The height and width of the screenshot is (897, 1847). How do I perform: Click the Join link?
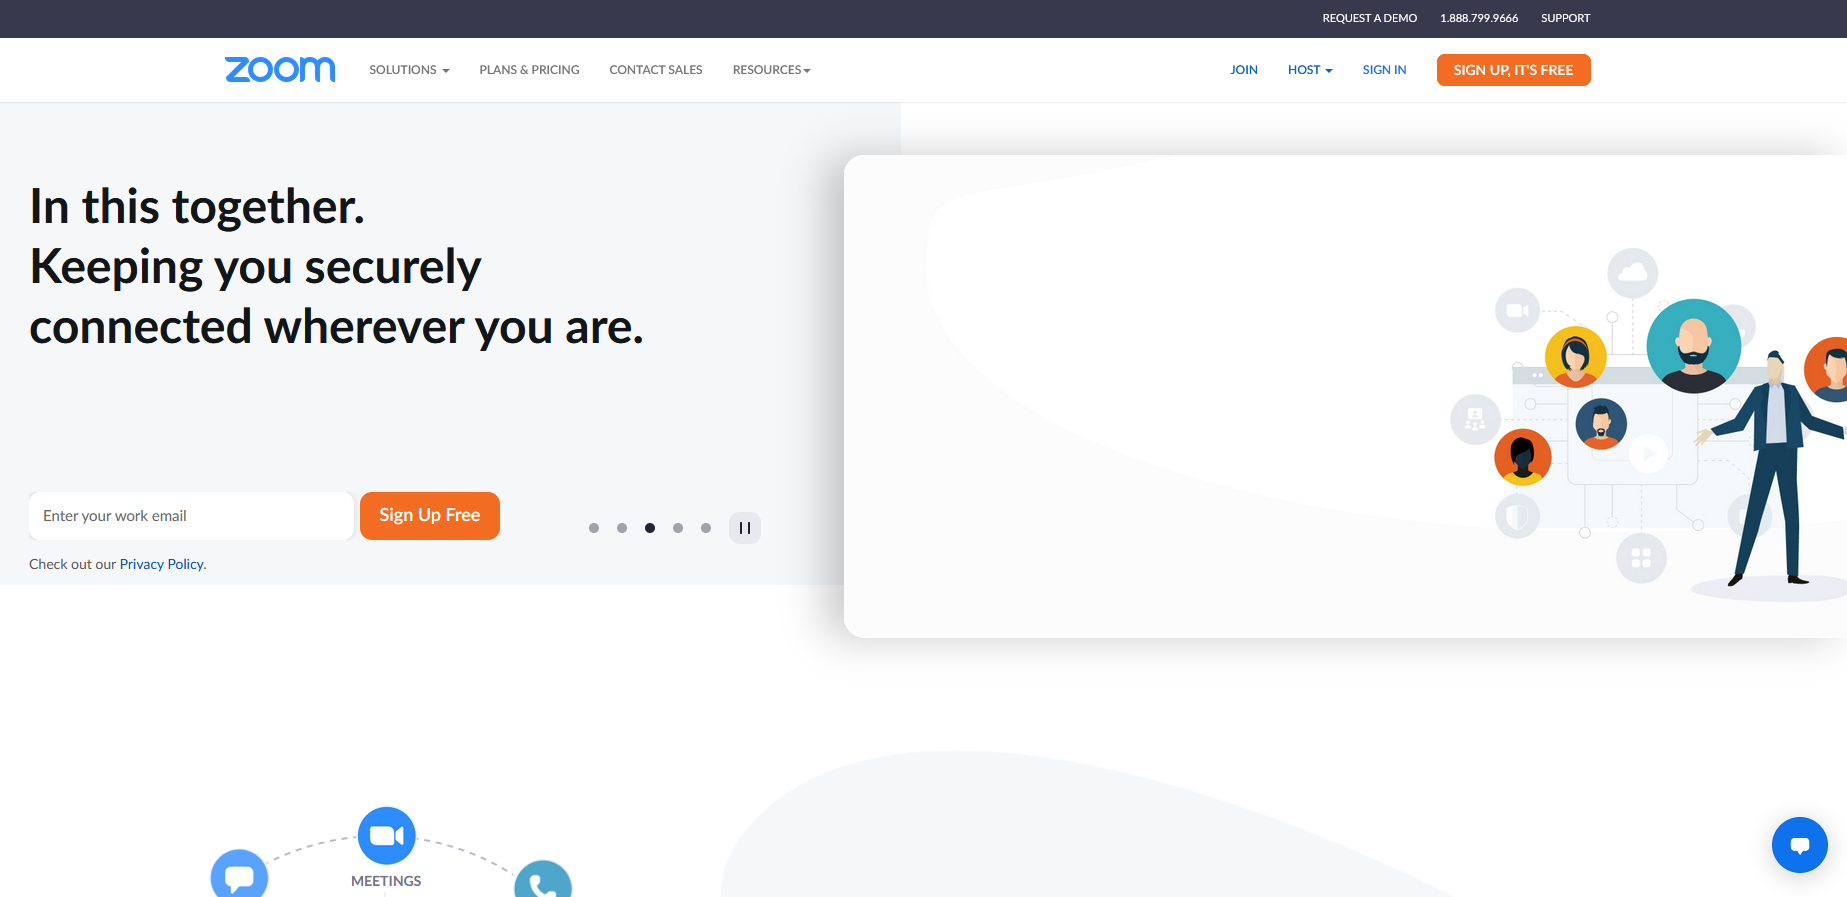[1244, 70]
